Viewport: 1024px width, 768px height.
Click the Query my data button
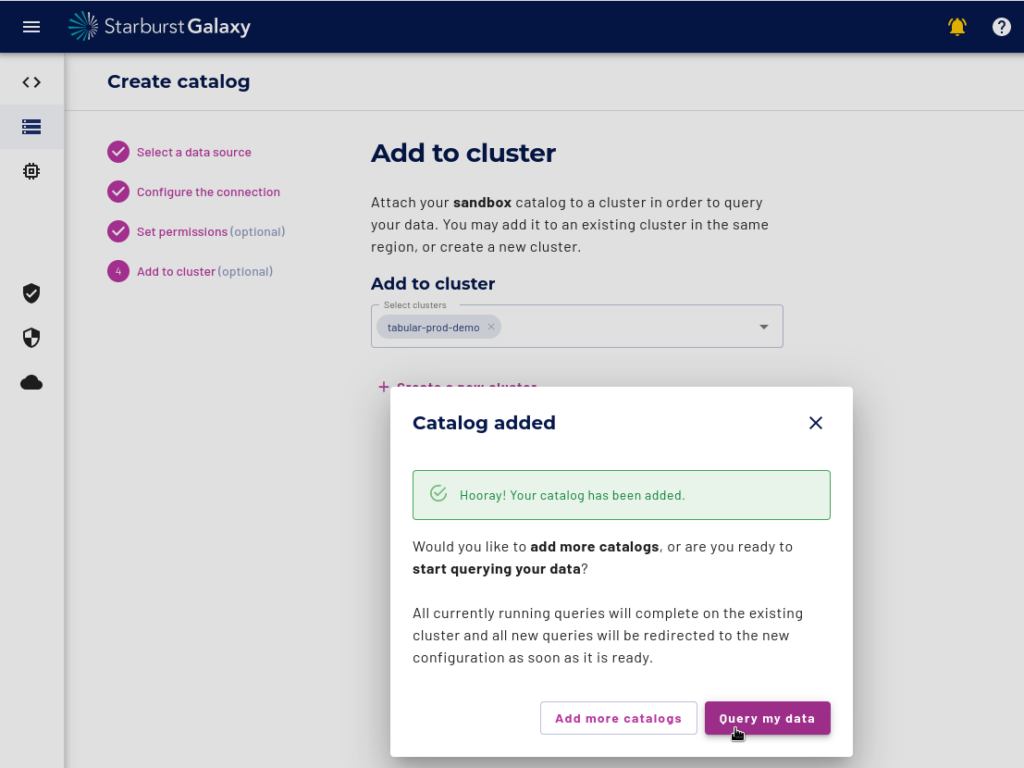(767, 718)
